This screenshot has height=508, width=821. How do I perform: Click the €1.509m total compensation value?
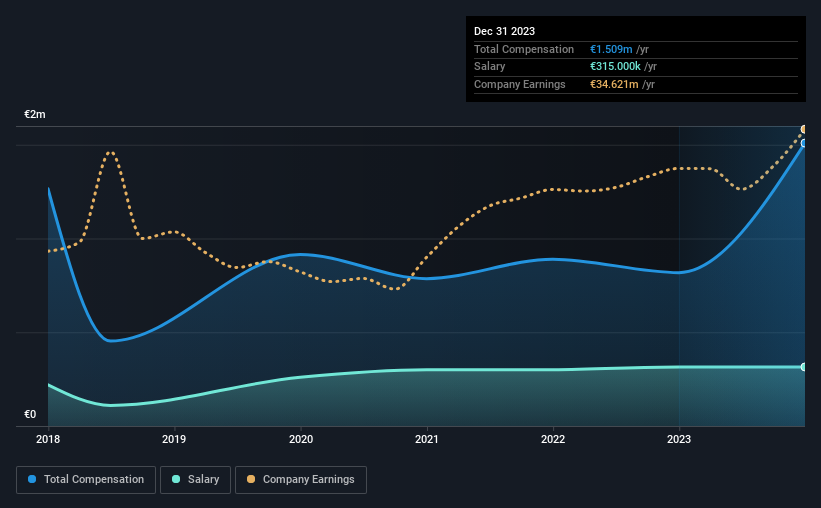[x=611, y=49]
